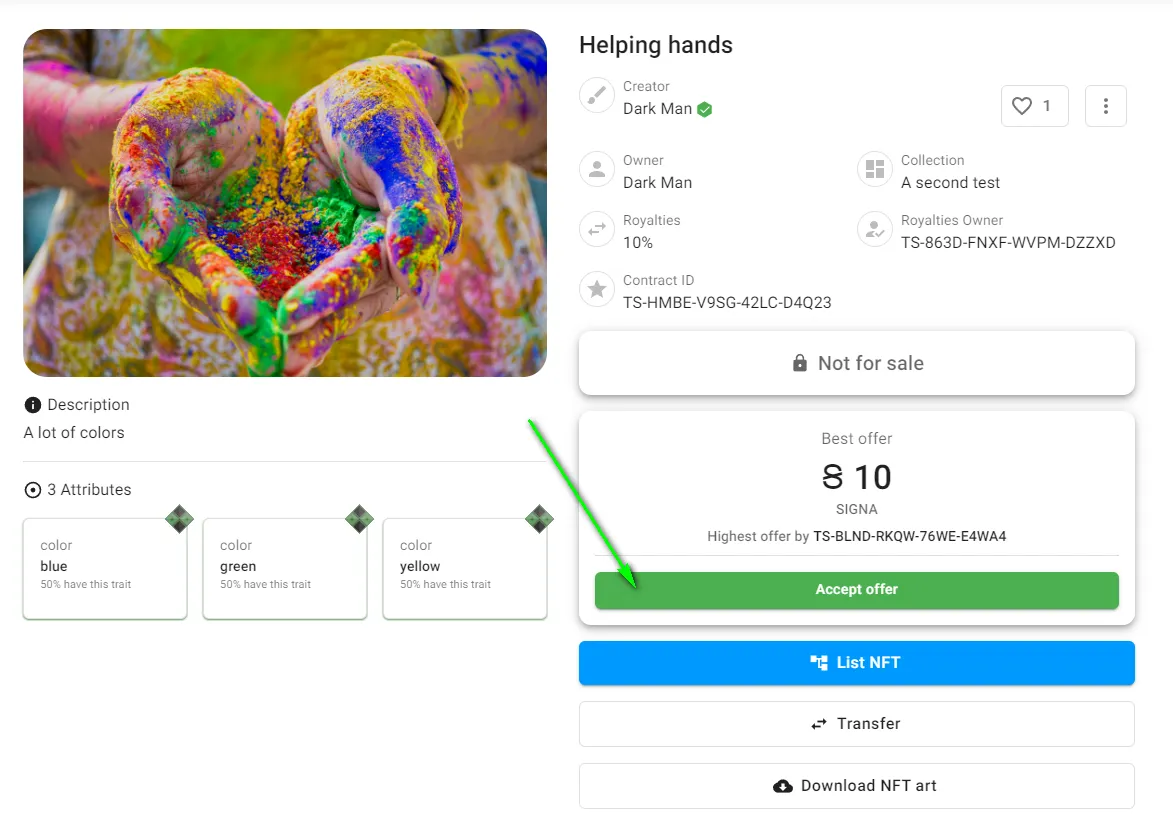1173x829 pixels.
Task: Click the Contract ID star icon
Action: 597,290
